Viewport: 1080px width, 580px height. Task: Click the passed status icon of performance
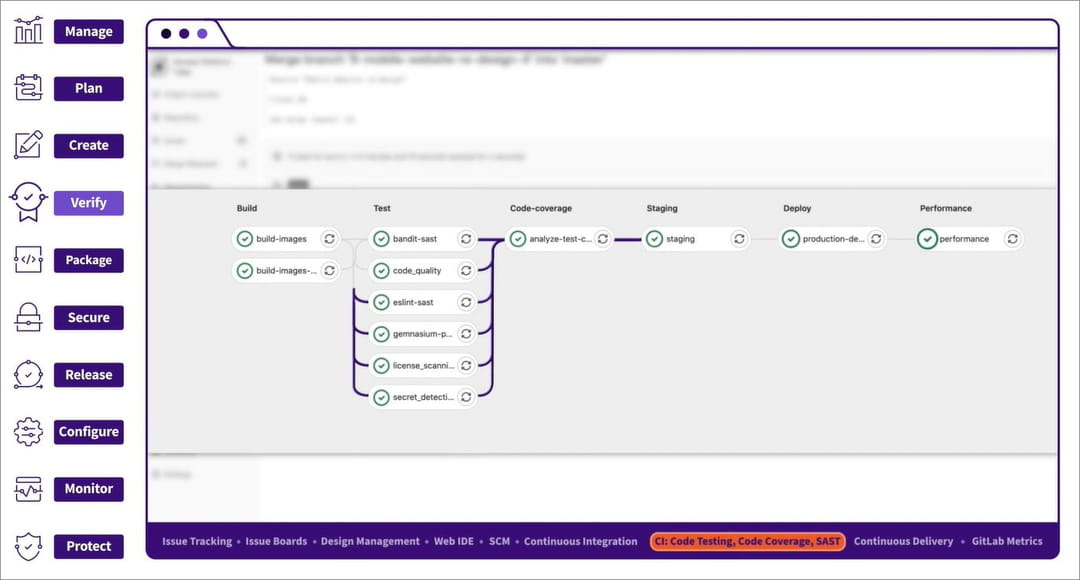pyautogui.click(x=927, y=239)
